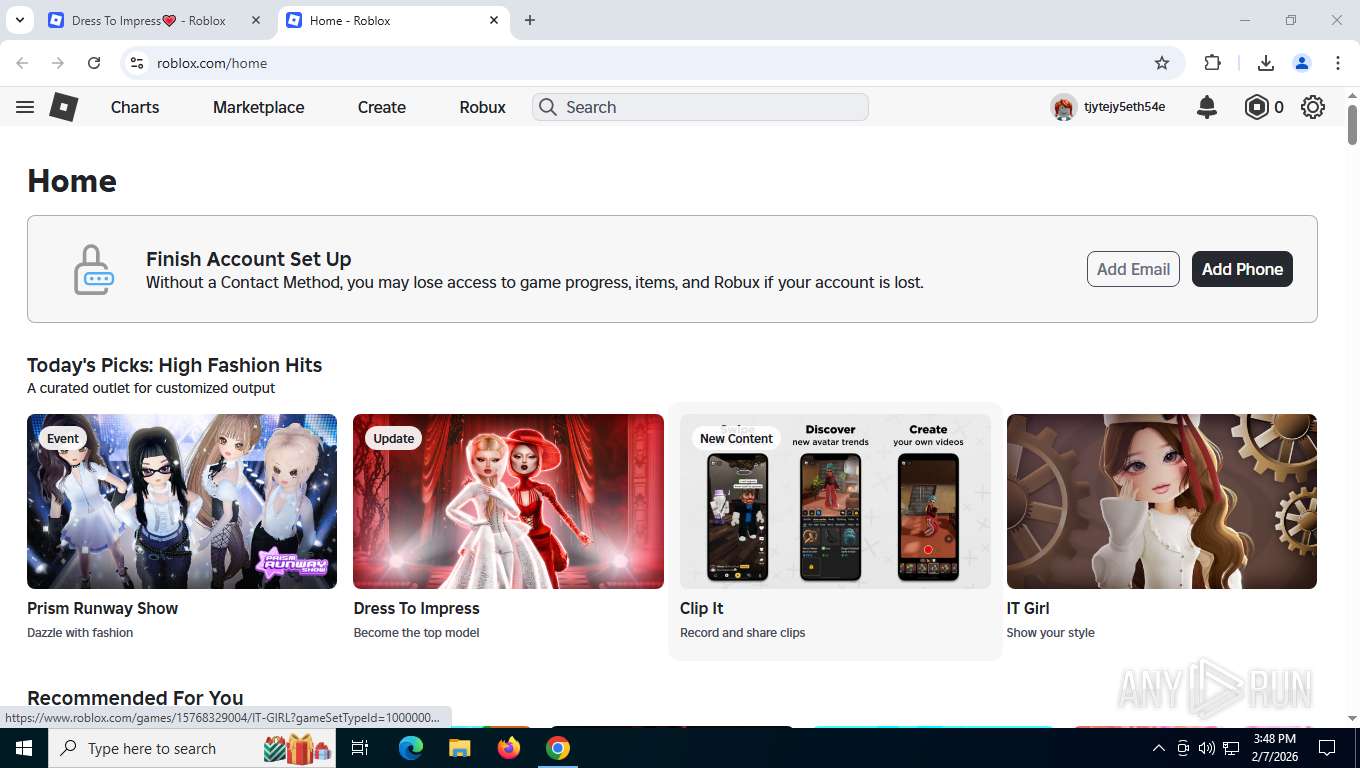Viewport: 1360px width, 768px height.
Task: Open Task View on taskbar
Action: (360, 748)
